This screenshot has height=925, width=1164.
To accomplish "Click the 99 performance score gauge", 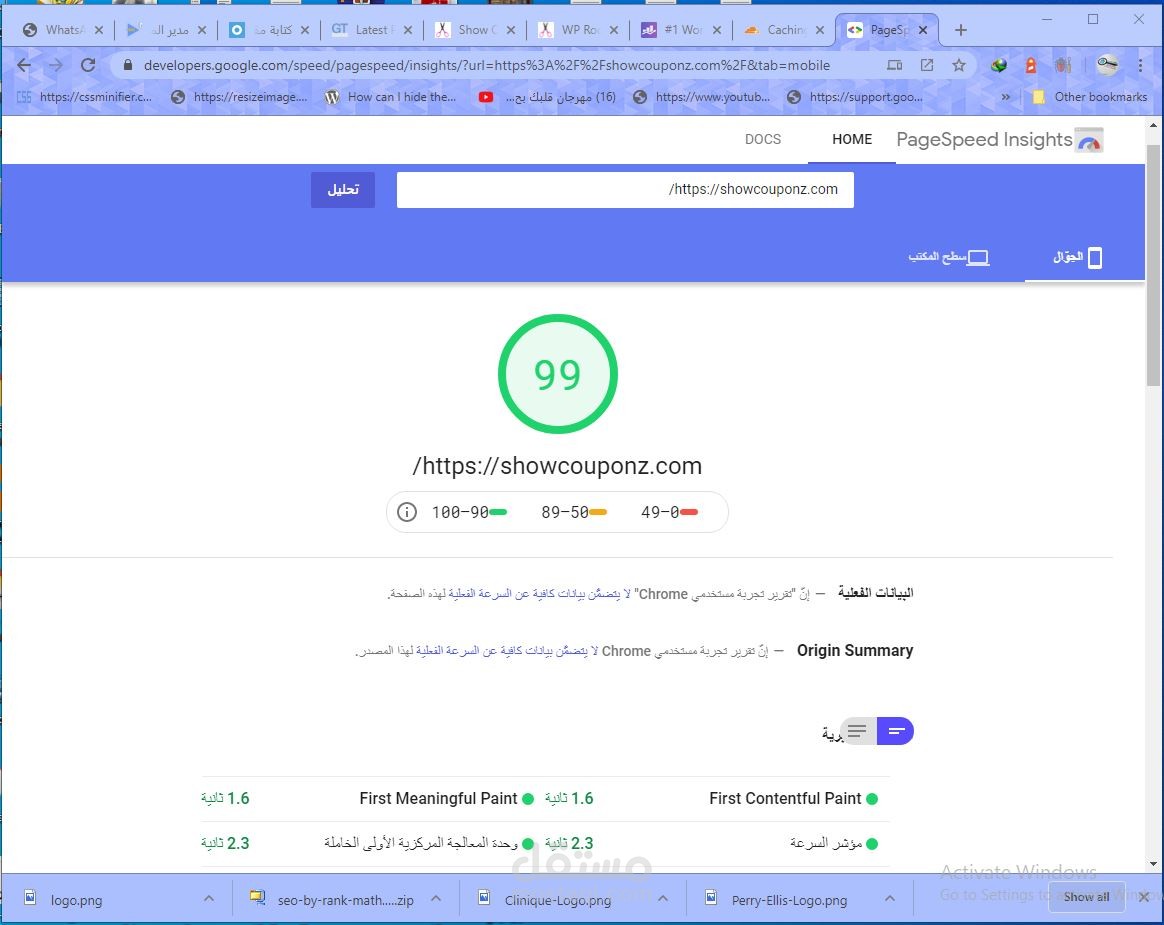I will coord(558,374).
